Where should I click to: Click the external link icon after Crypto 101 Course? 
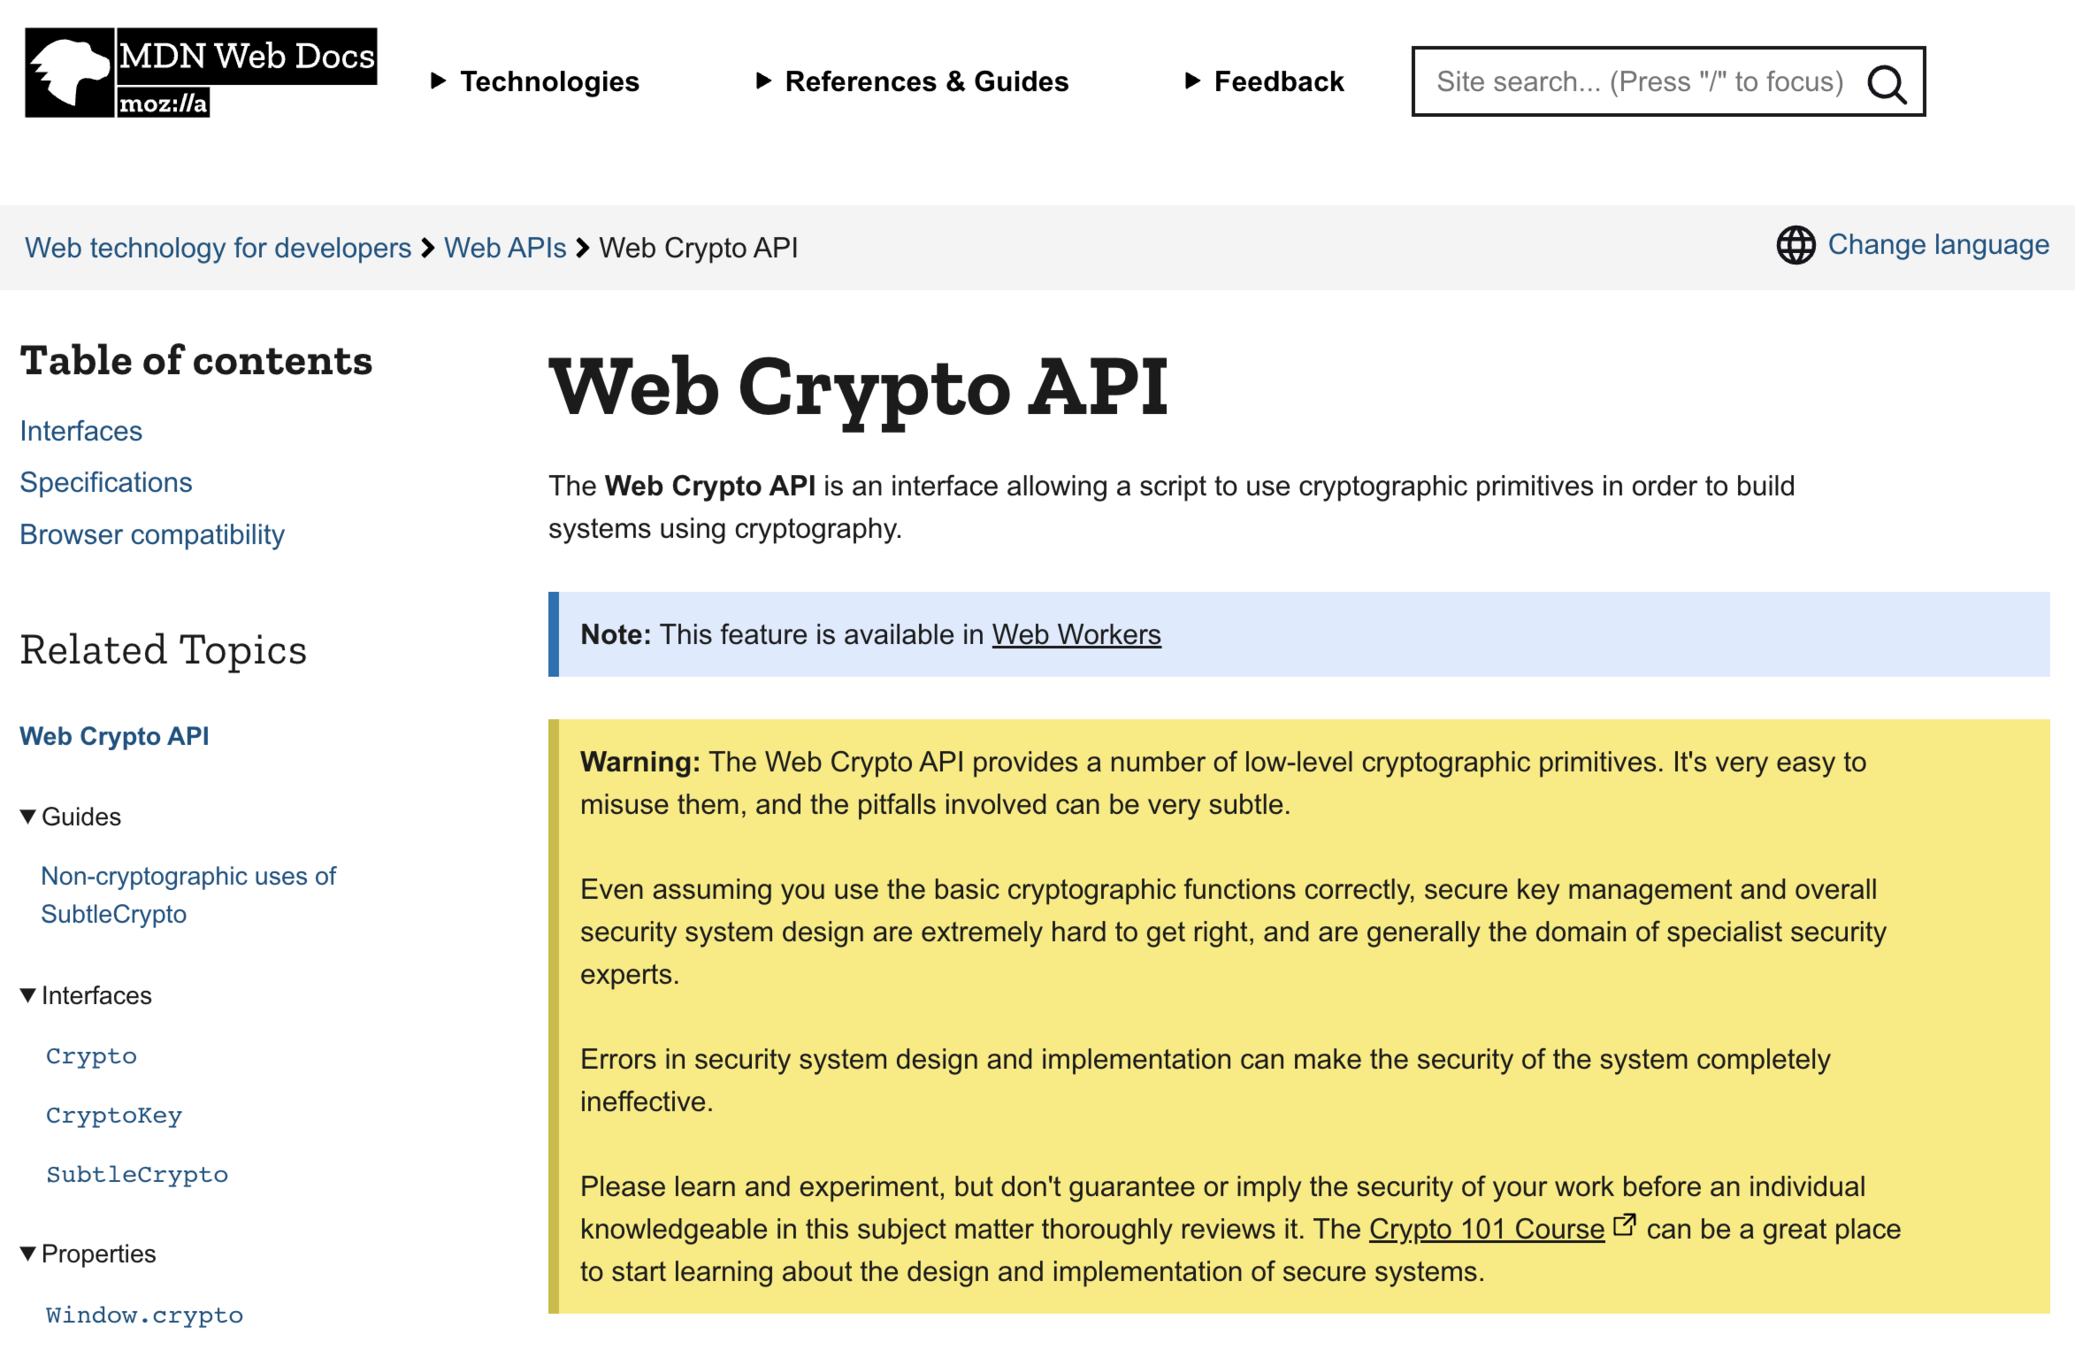(1625, 1224)
